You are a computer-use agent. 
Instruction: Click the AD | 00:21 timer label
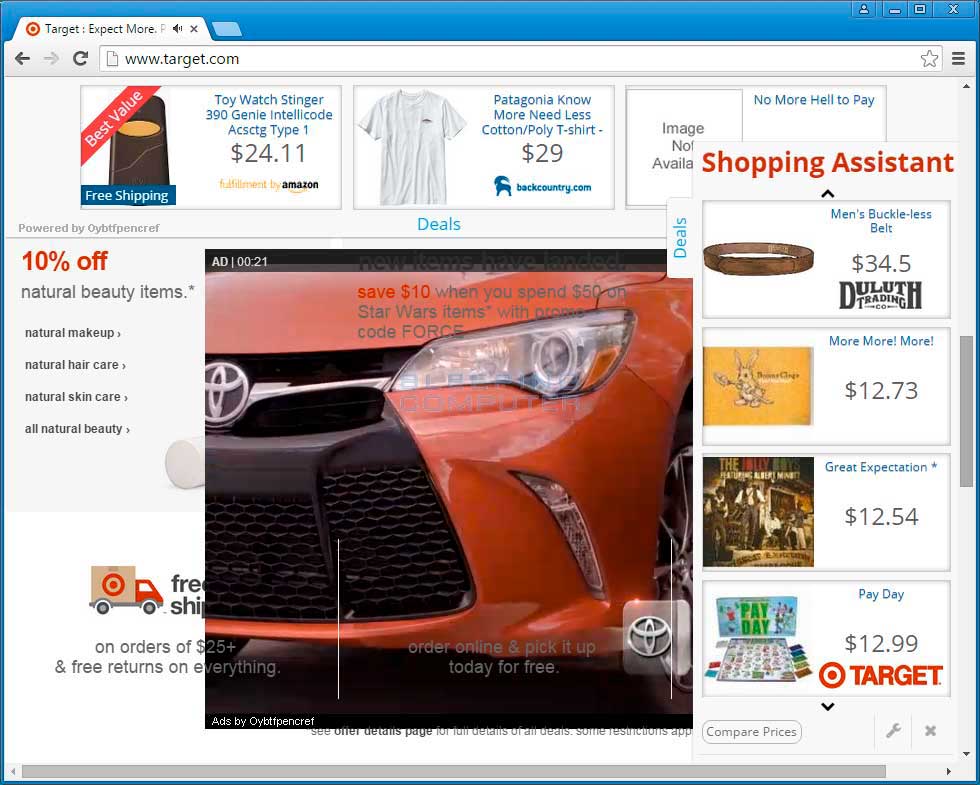[x=239, y=261]
